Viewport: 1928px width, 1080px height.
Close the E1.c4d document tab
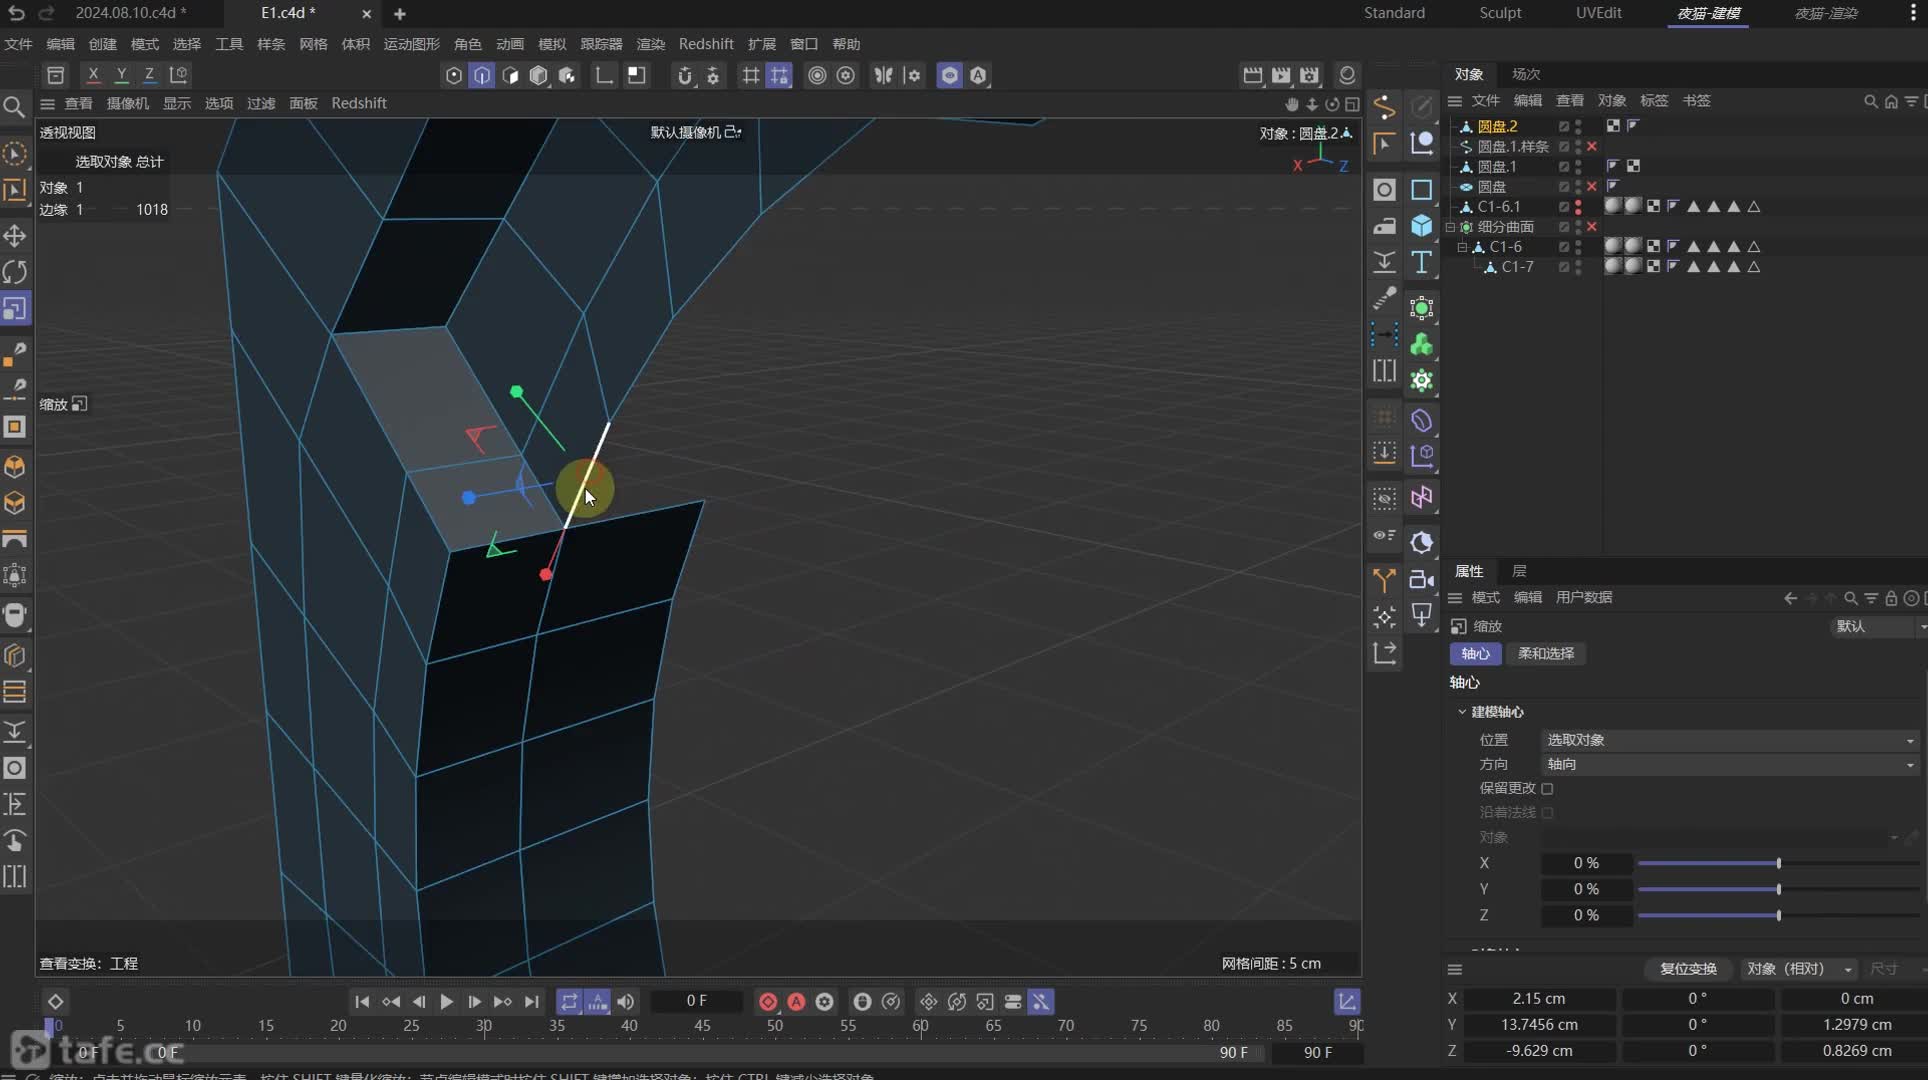pyautogui.click(x=366, y=14)
